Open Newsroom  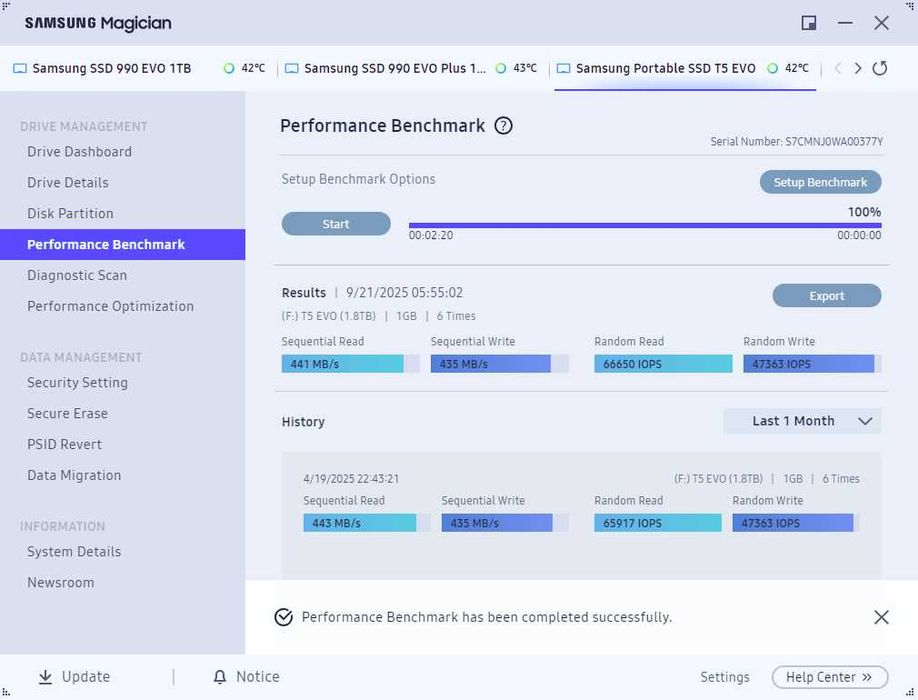click(61, 582)
